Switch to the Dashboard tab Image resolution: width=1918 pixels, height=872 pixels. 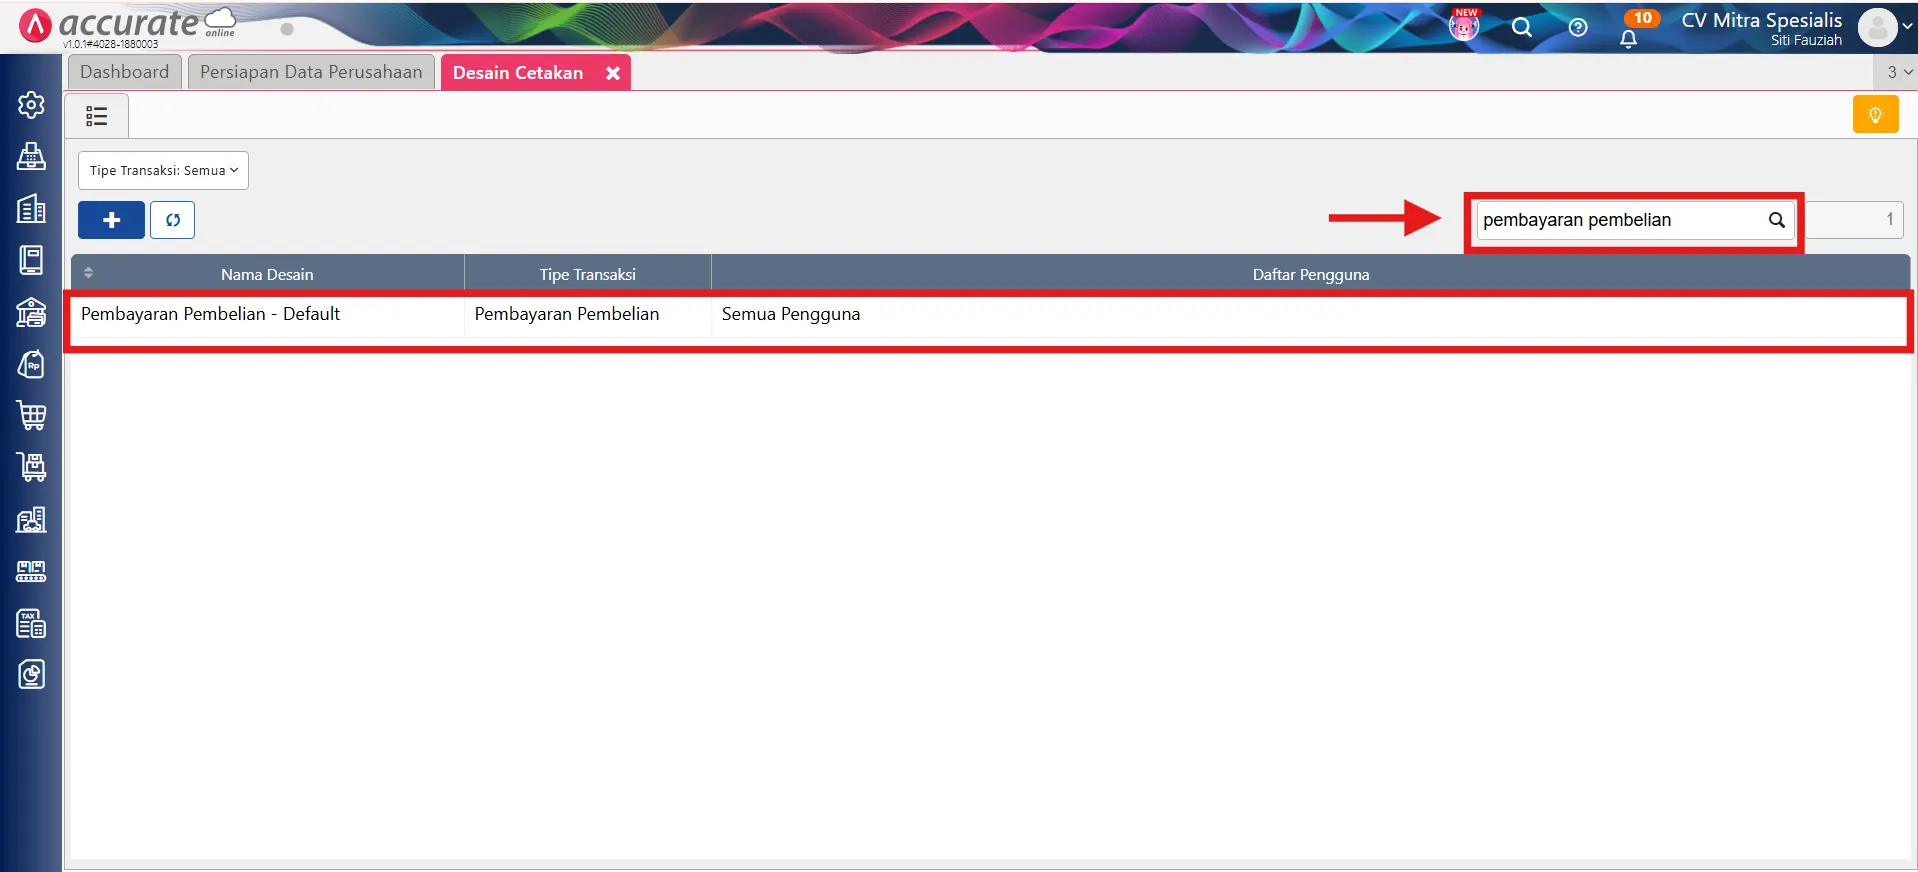(125, 72)
